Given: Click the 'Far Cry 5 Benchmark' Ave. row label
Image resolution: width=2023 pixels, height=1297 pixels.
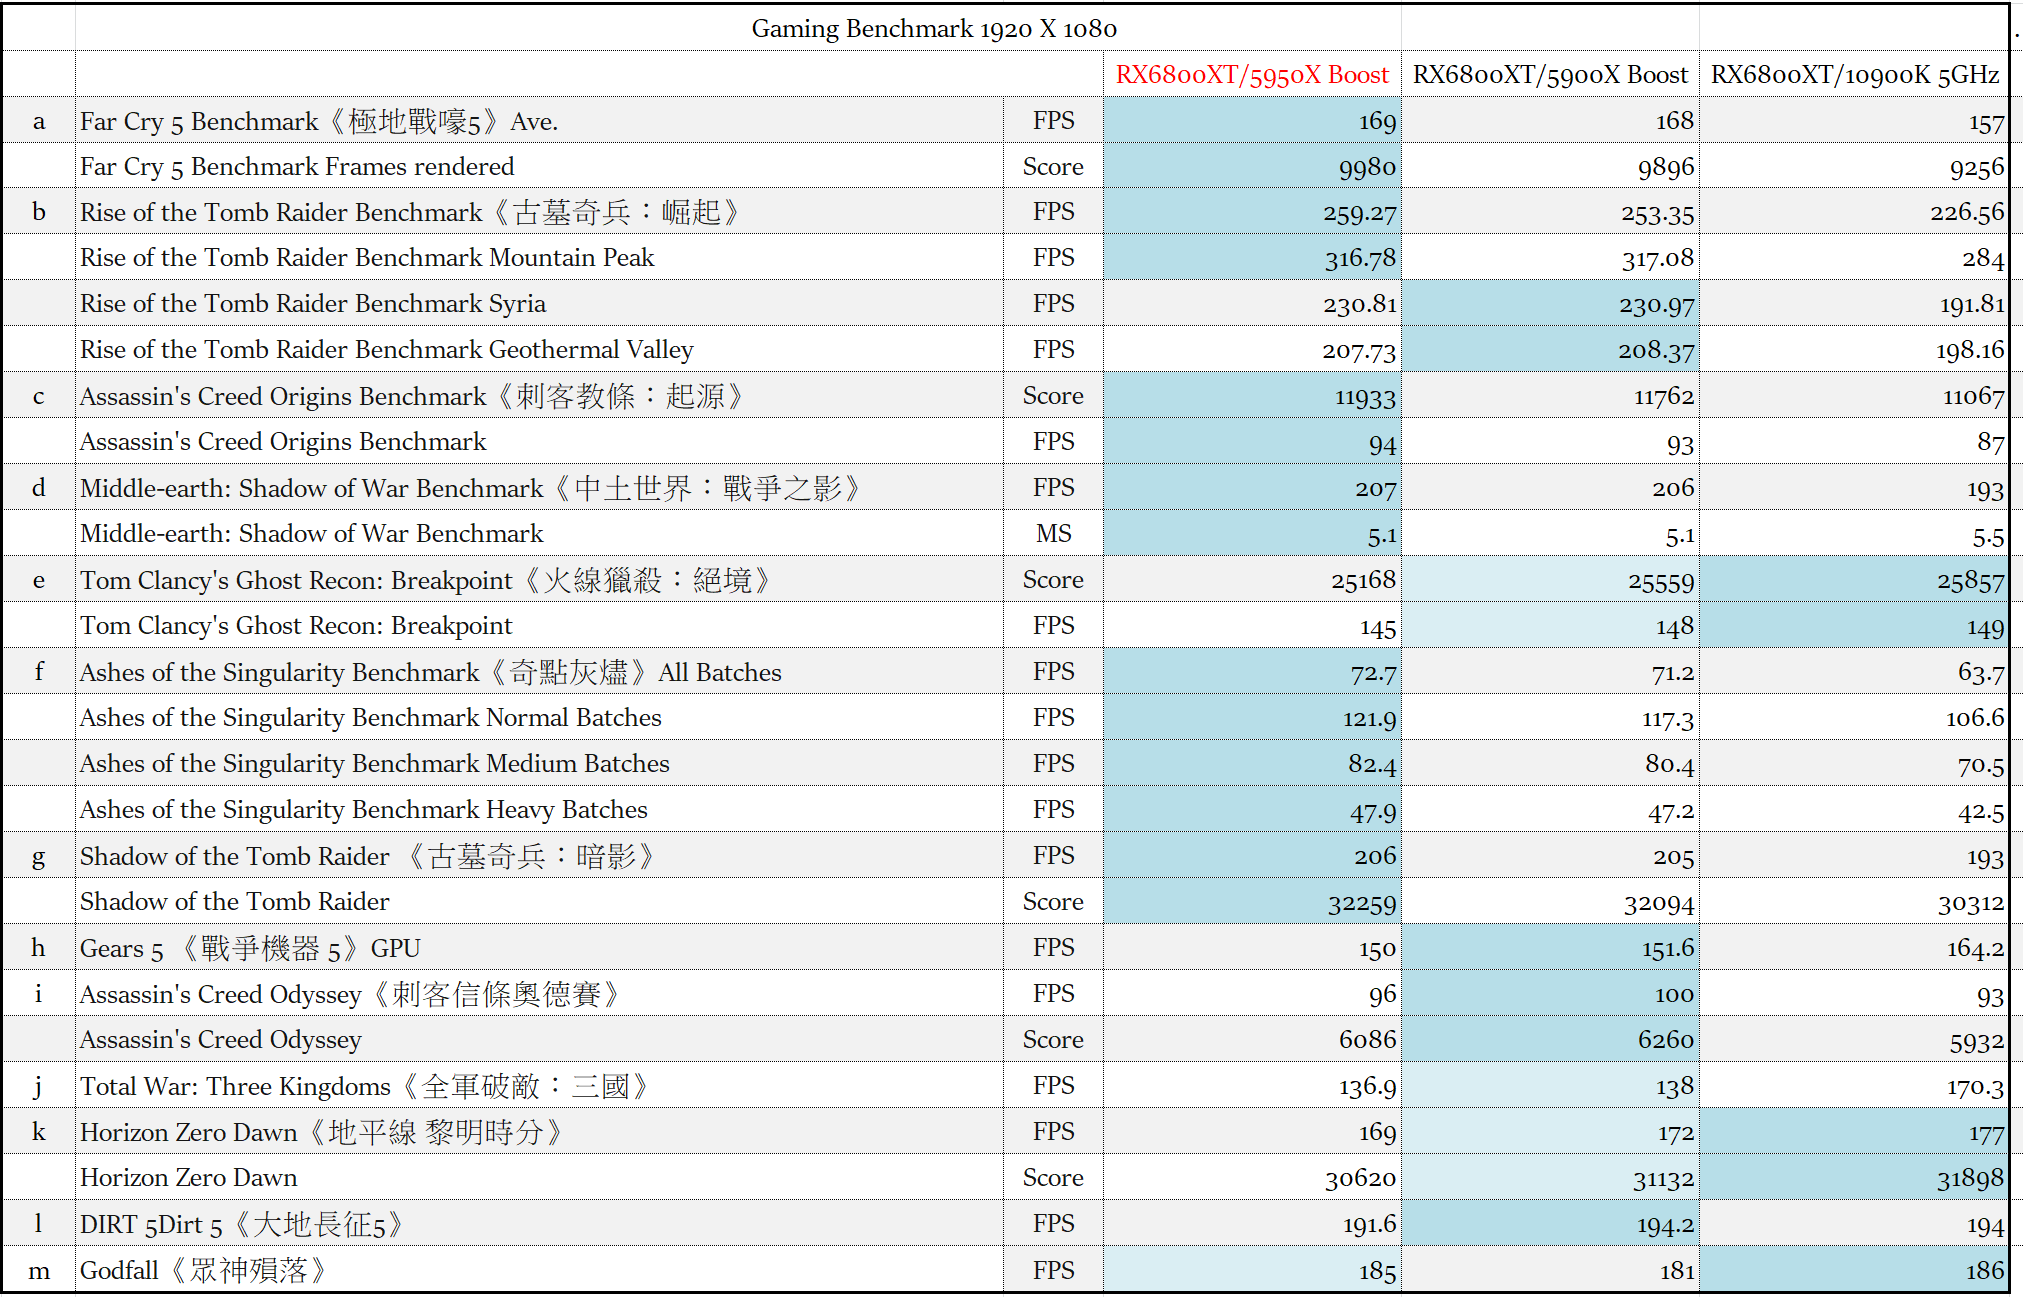Looking at the screenshot, I should tap(319, 121).
